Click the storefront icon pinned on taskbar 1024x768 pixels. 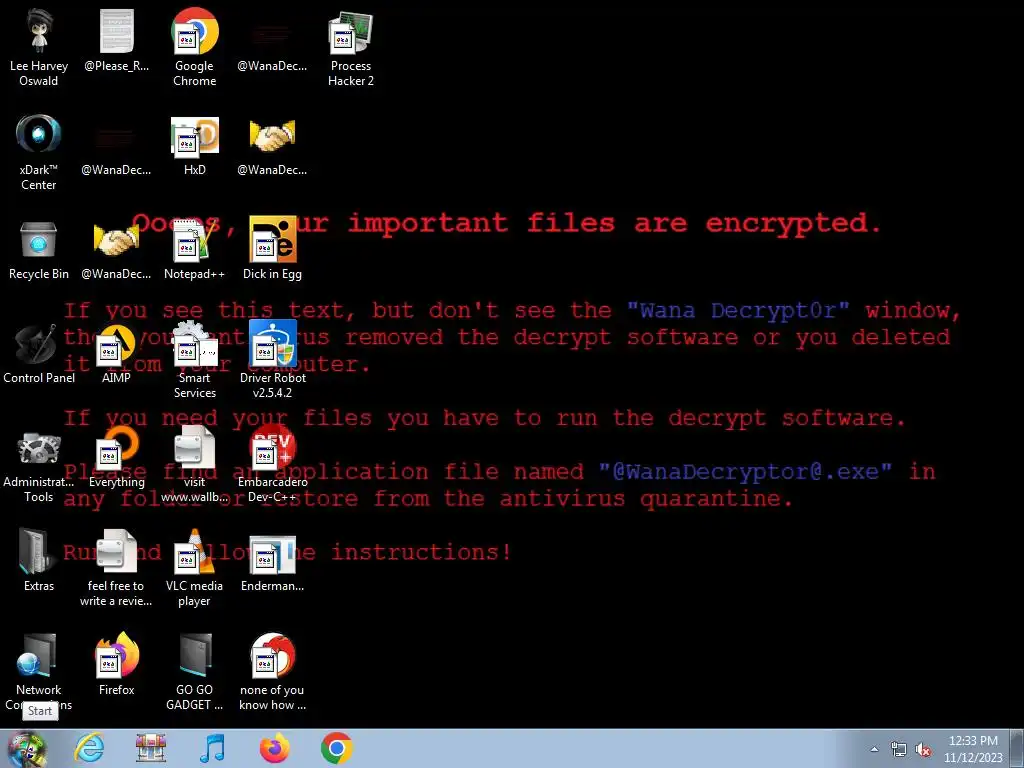[x=151, y=748]
